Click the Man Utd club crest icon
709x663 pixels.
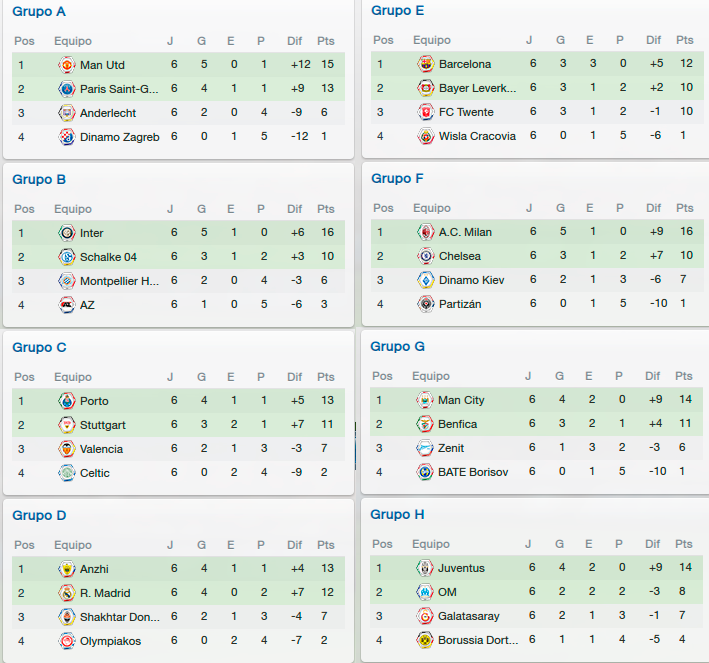[67, 65]
